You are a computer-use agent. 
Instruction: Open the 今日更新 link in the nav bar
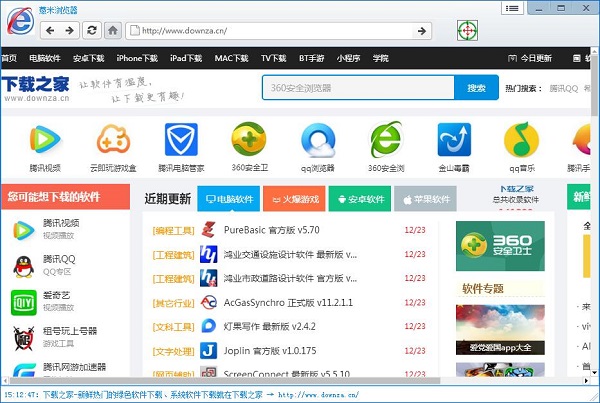530,58
